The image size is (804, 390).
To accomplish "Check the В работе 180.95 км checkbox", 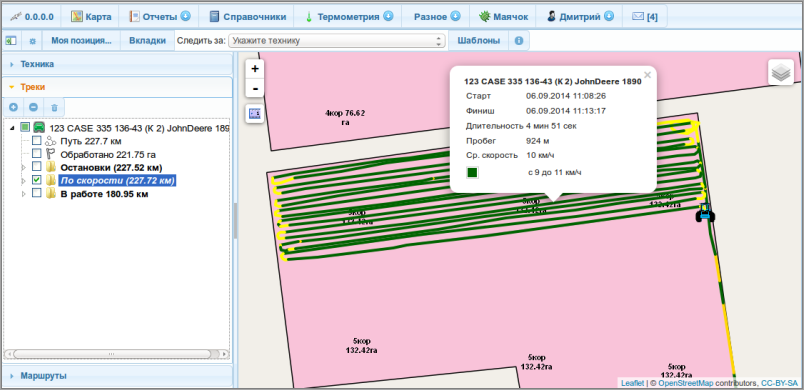I will (36, 193).
